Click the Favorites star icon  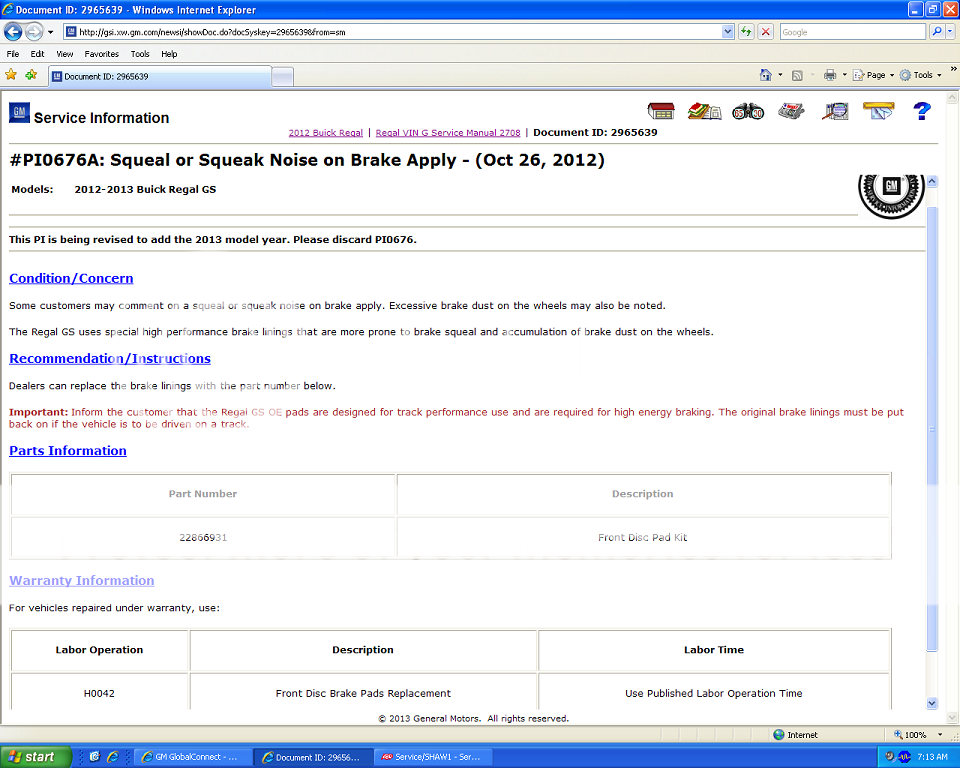(11, 75)
